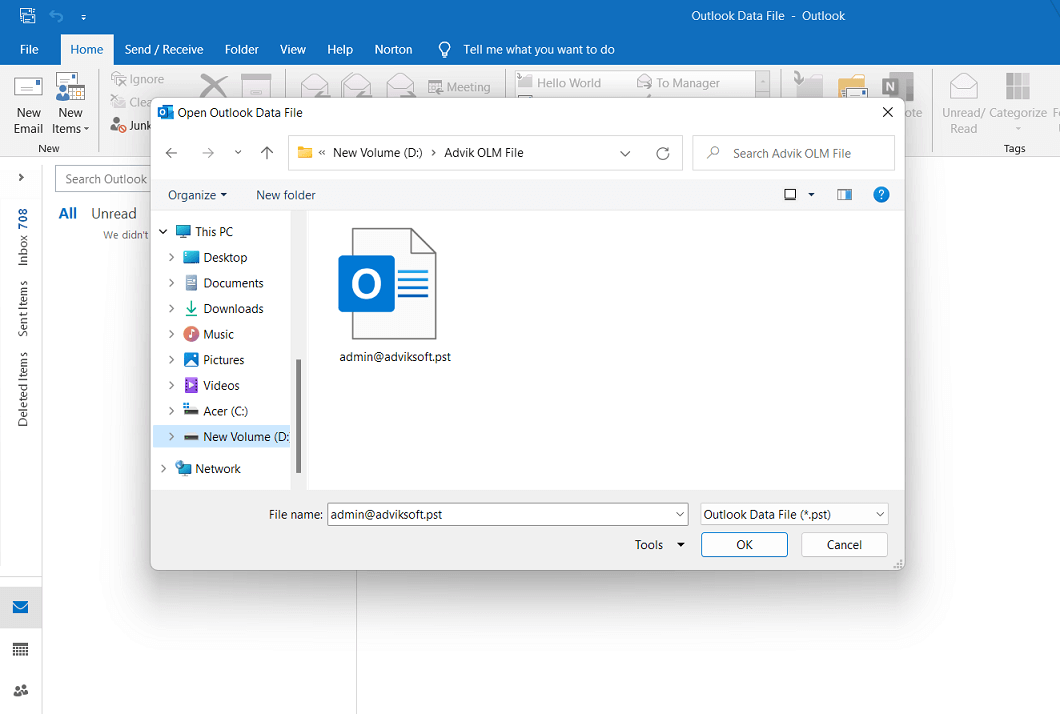Click the Ignore conversation icon
The image size is (1060, 714).
pyautogui.click(x=119, y=80)
